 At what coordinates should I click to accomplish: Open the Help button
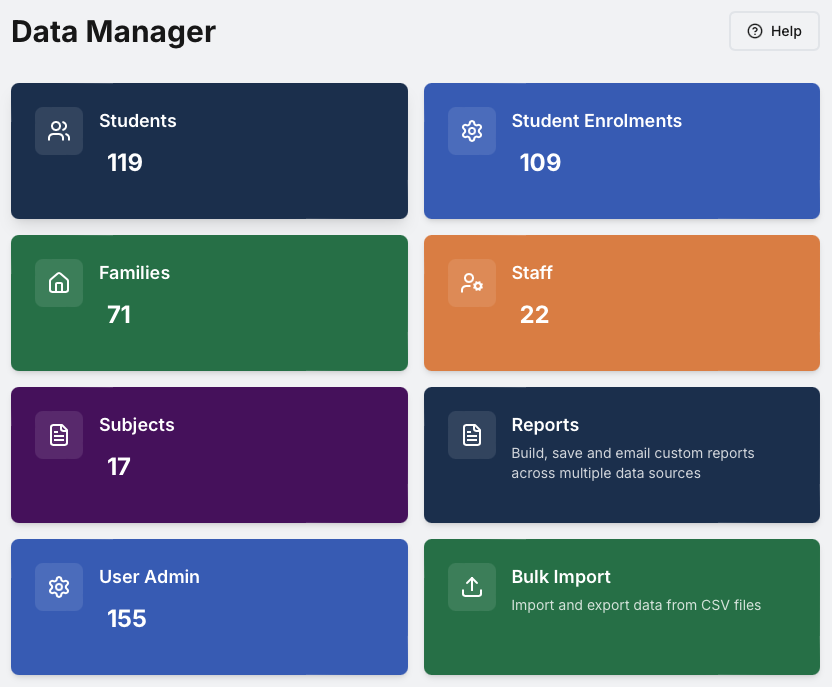pyautogui.click(x=774, y=31)
